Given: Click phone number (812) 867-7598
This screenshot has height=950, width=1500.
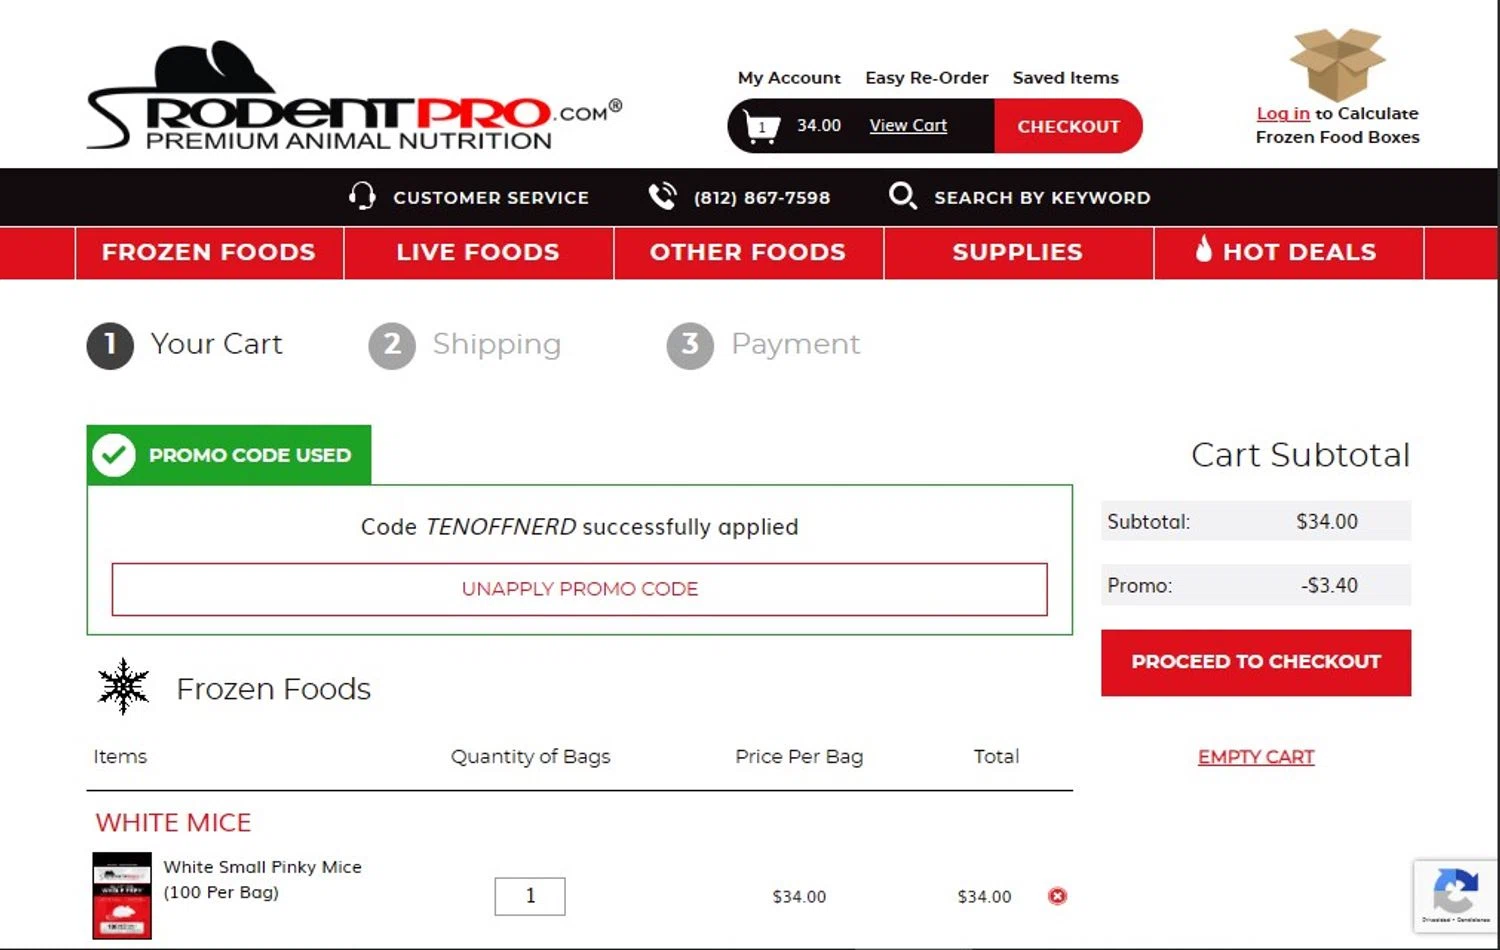Looking at the screenshot, I should coord(762,197).
